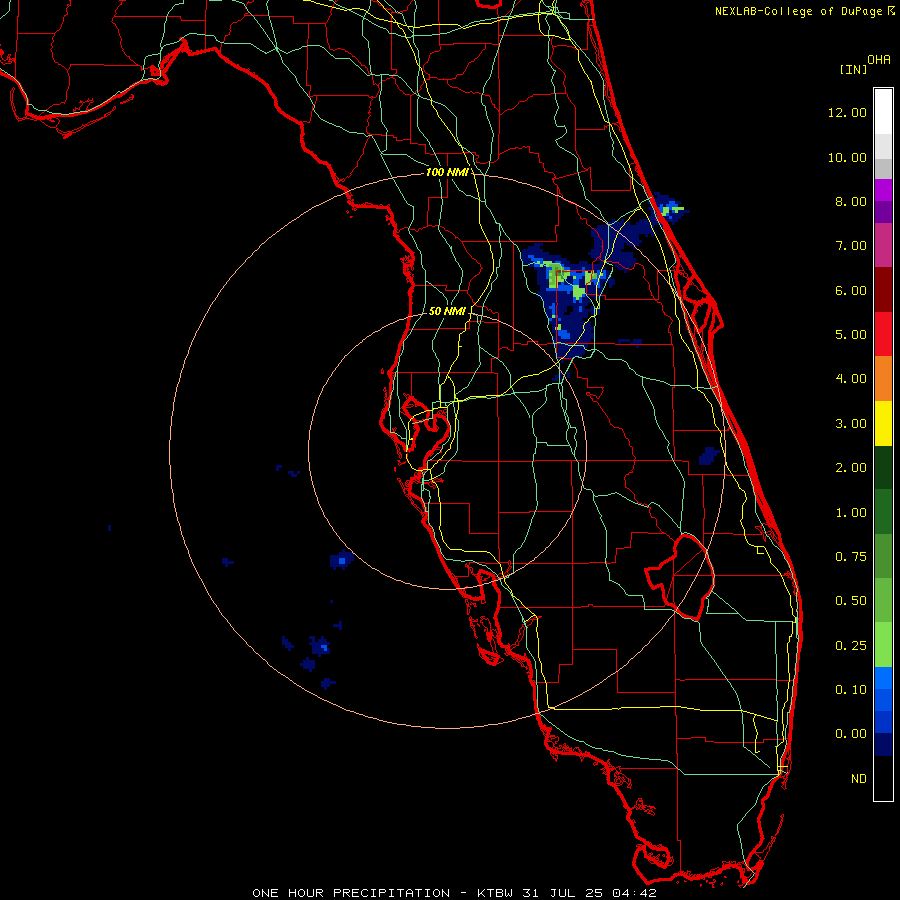Pick the darkest green swatch beside 2.00
Image resolution: width=900 pixels, height=900 pixels.
[x=883, y=467]
